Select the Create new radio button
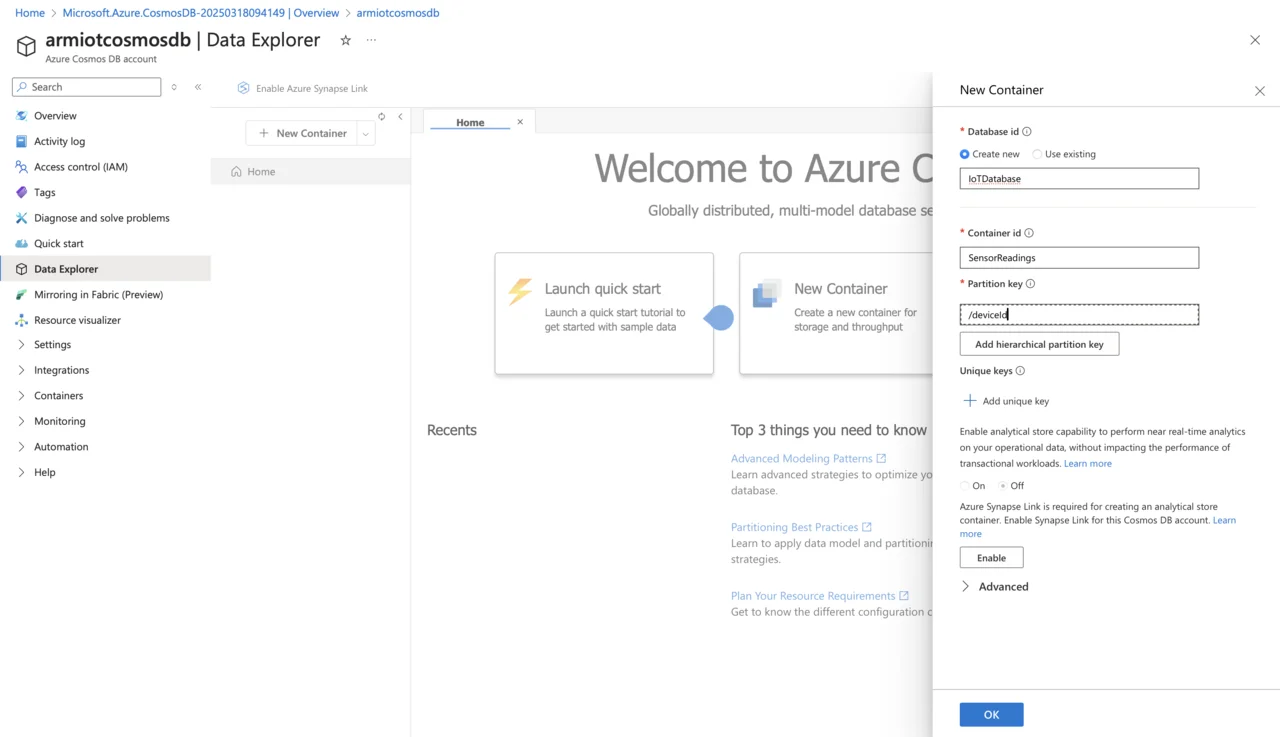Viewport: 1280px width, 737px height. (x=965, y=154)
